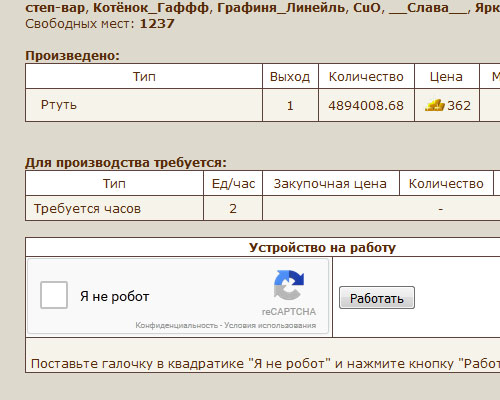Click the 'Цена' column header
Screen dimensions: 500x400
coord(446,77)
